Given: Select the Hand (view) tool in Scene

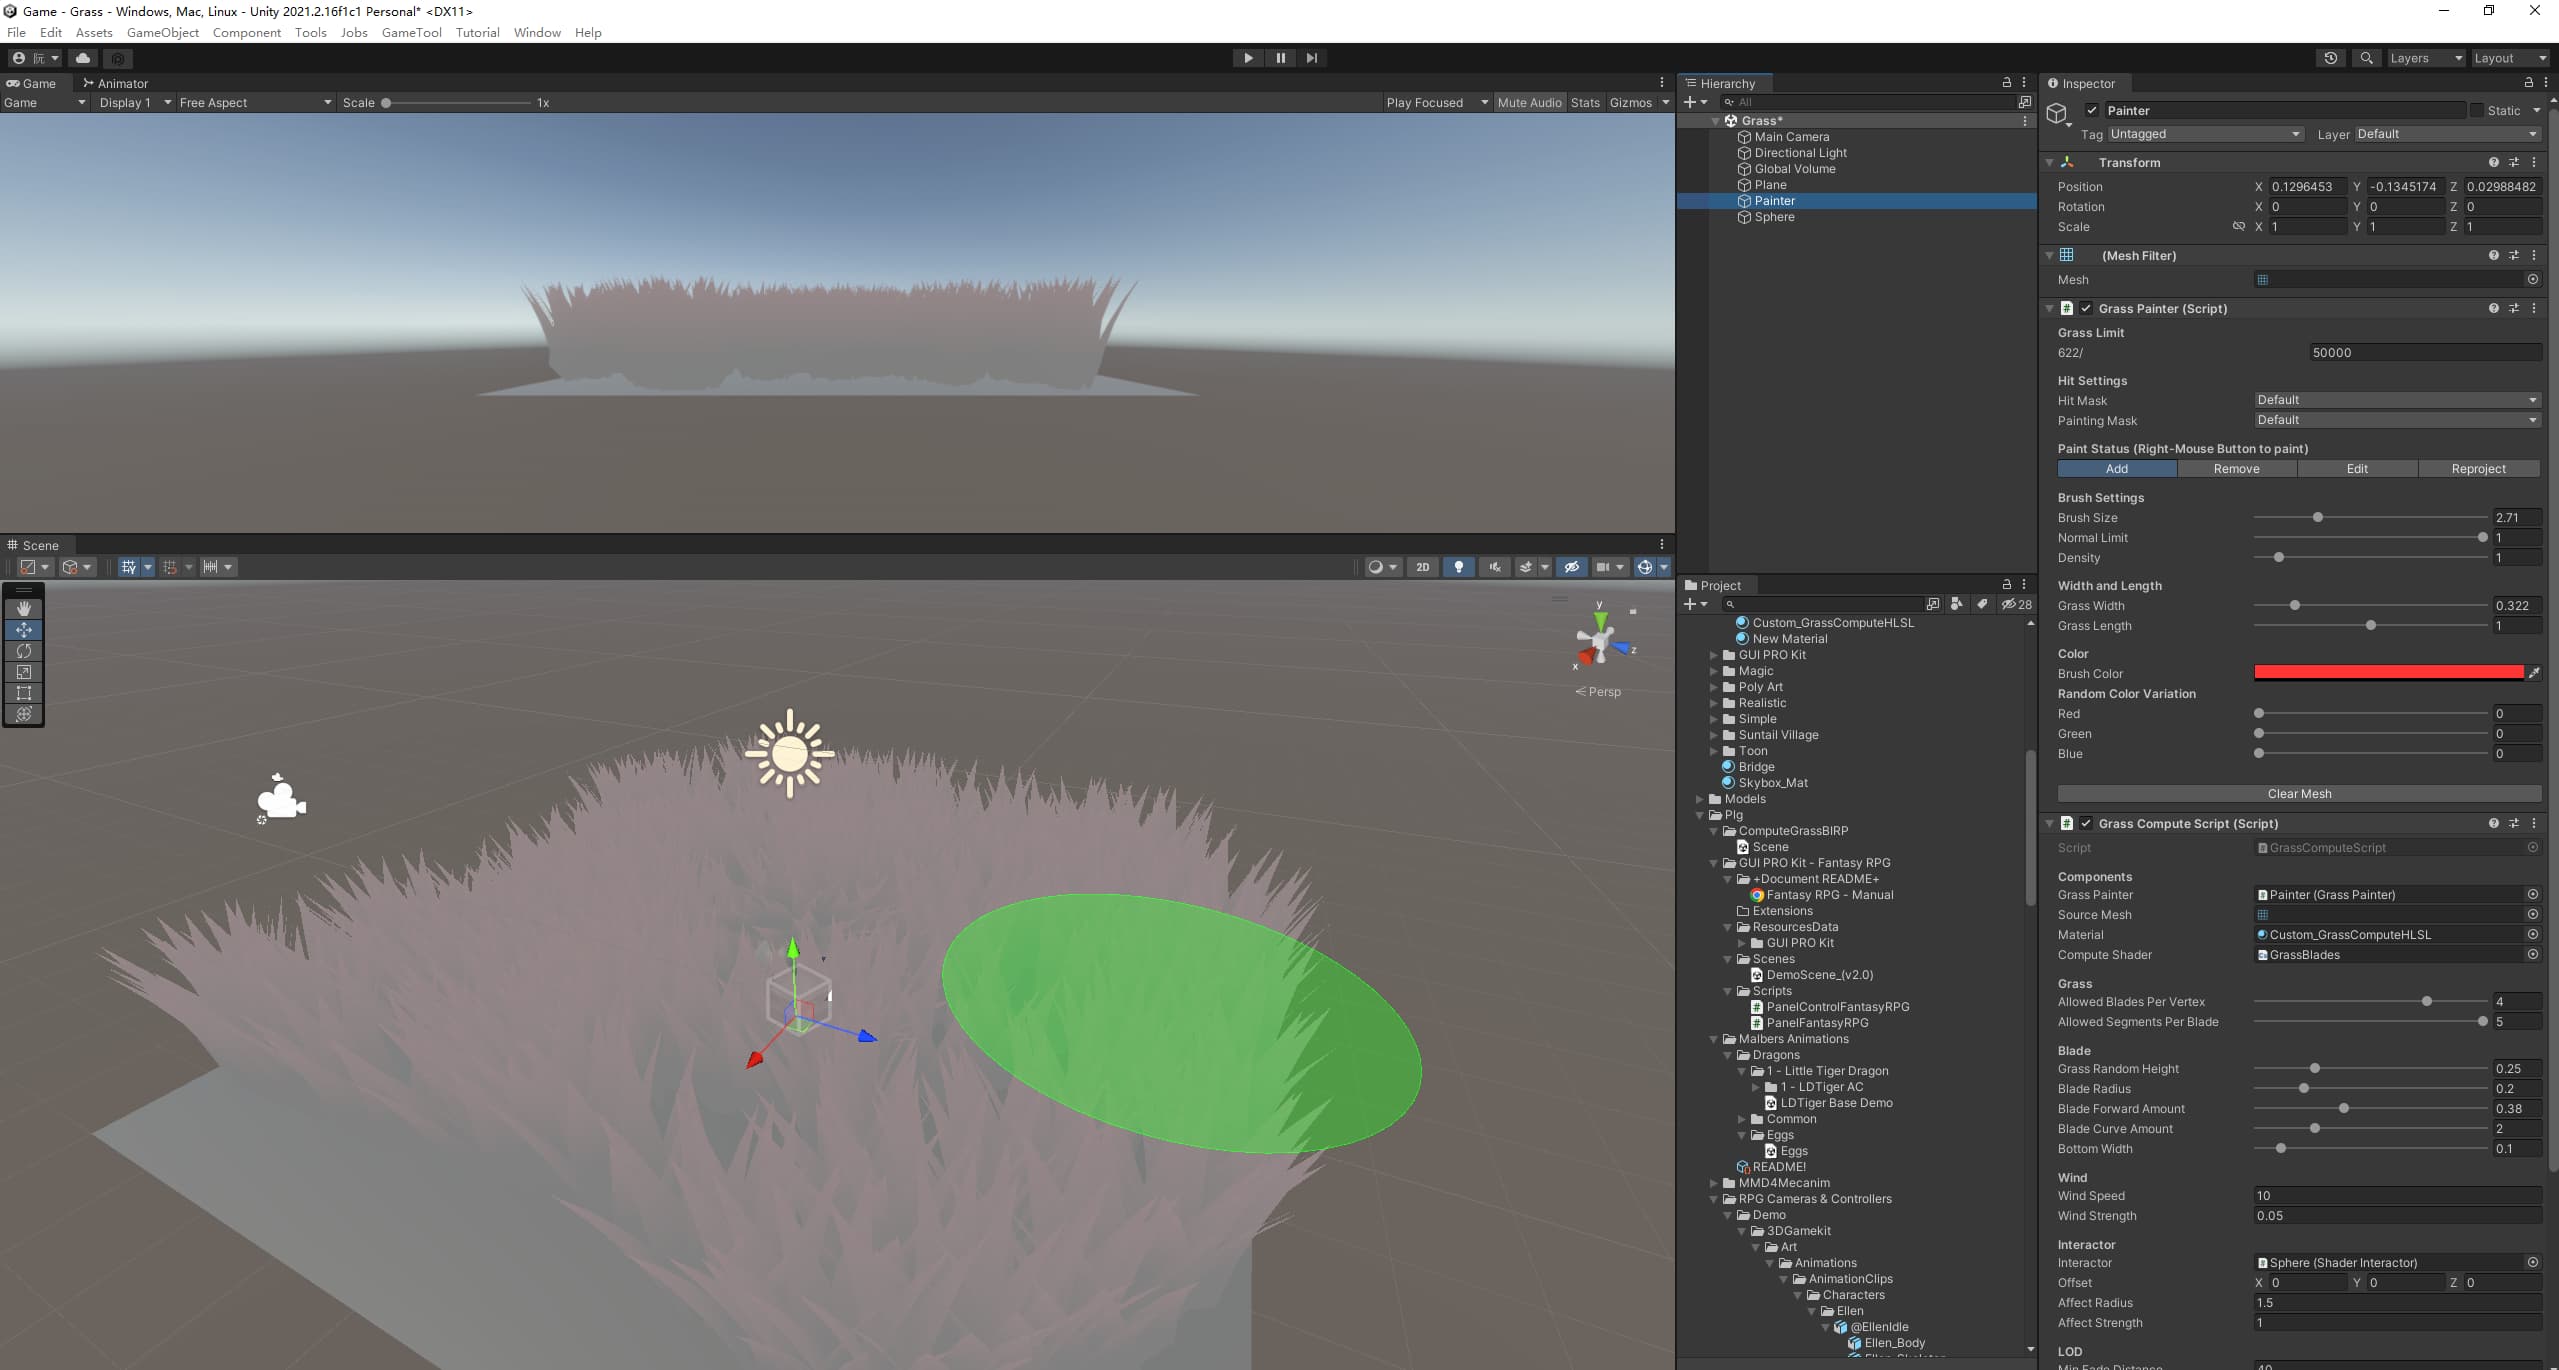Looking at the screenshot, I should click(x=24, y=608).
